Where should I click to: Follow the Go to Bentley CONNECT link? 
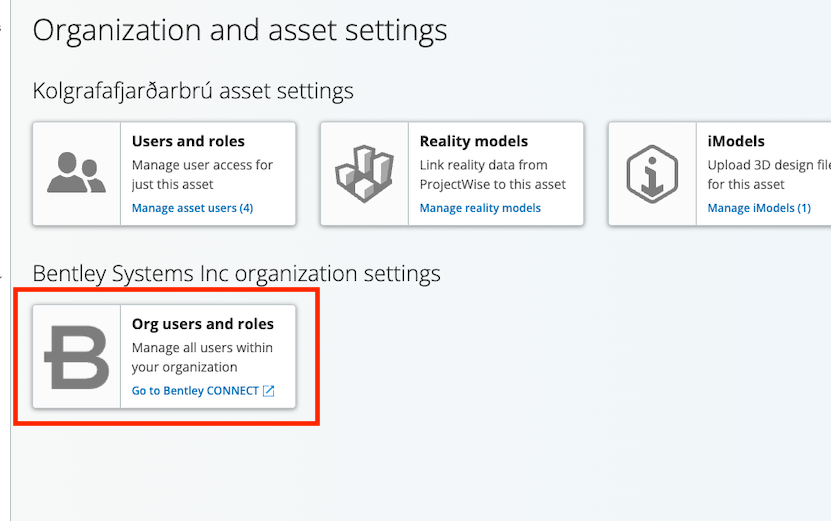coord(195,391)
